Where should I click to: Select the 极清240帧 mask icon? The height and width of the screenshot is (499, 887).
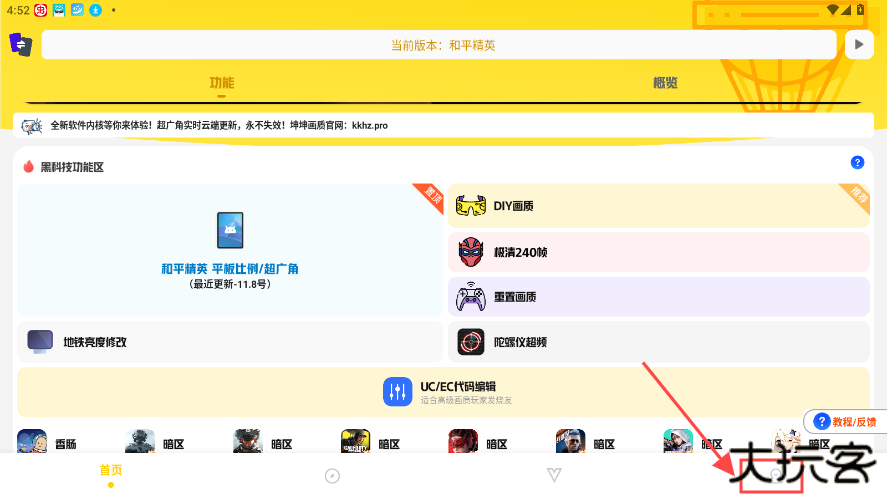[471, 252]
